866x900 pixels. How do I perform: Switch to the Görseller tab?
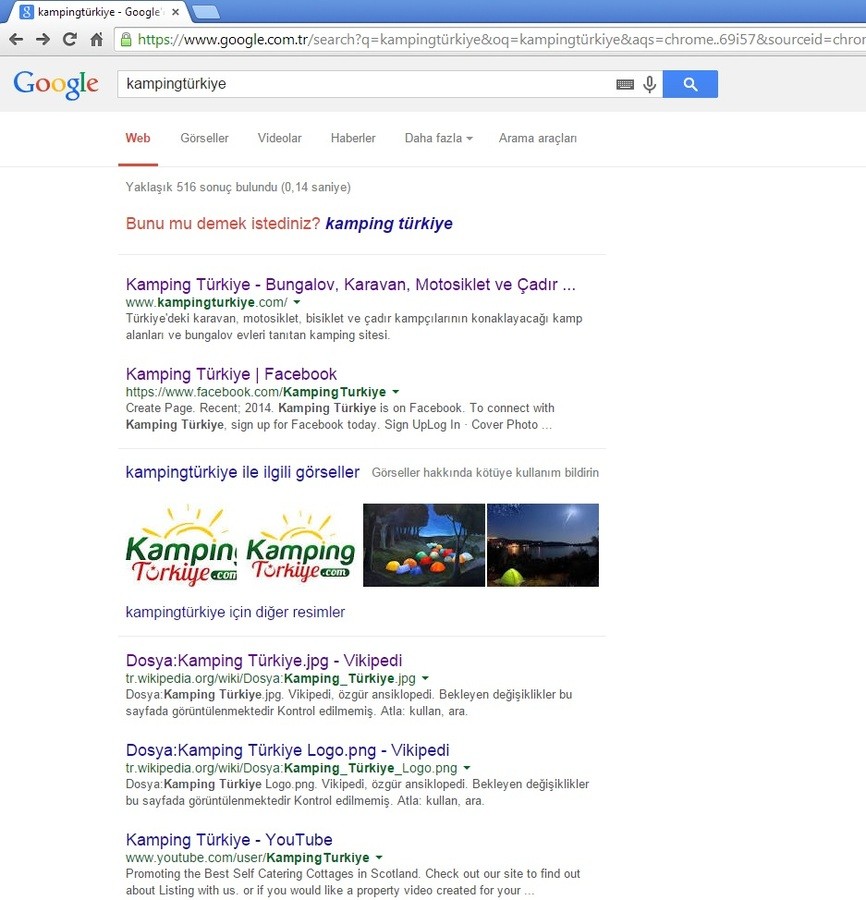pyautogui.click(x=204, y=138)
